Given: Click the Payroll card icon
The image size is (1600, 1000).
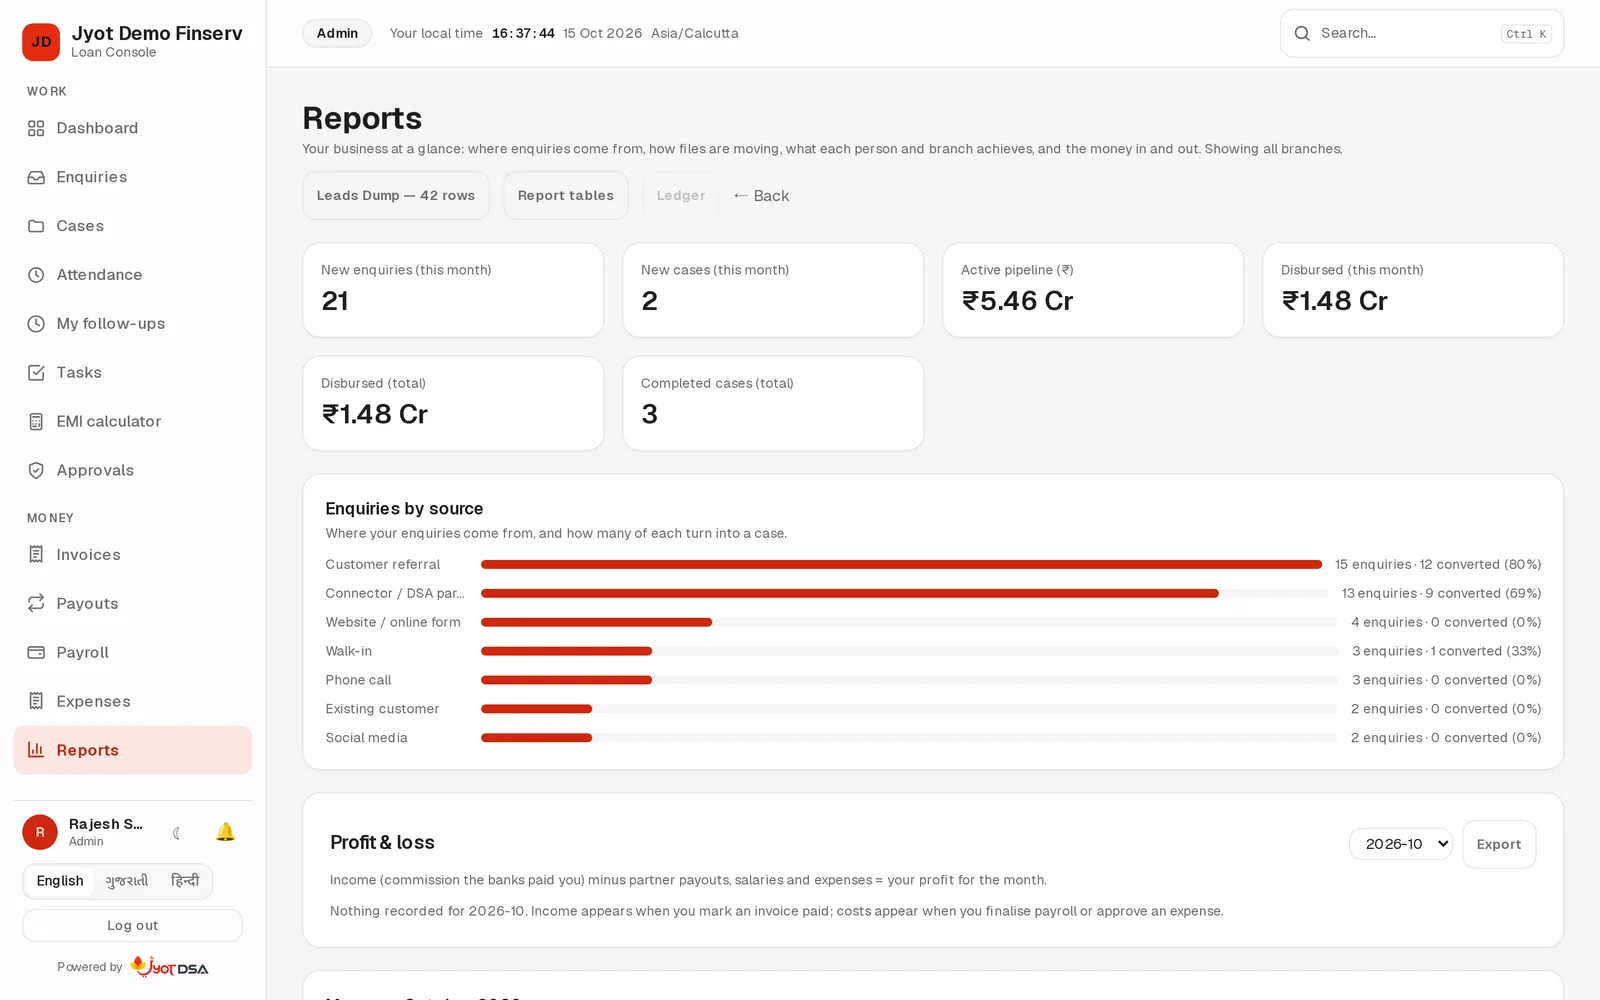Looking at the screenshot, I should point(36,653).
